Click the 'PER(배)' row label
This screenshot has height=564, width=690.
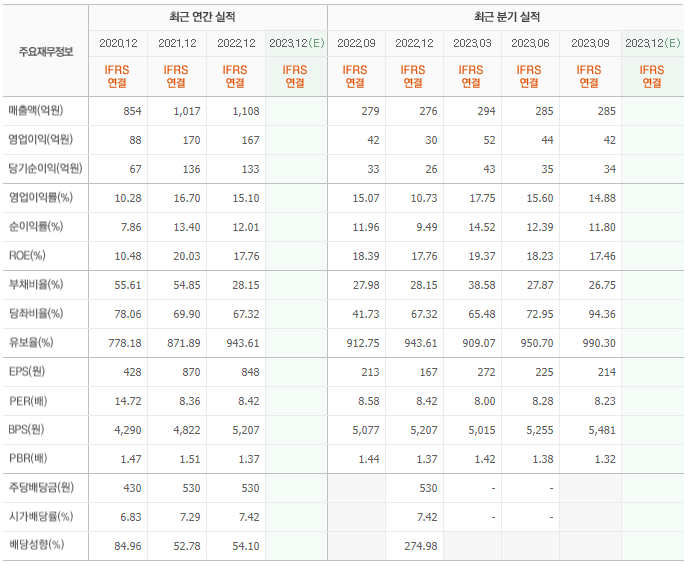point(28,401)
